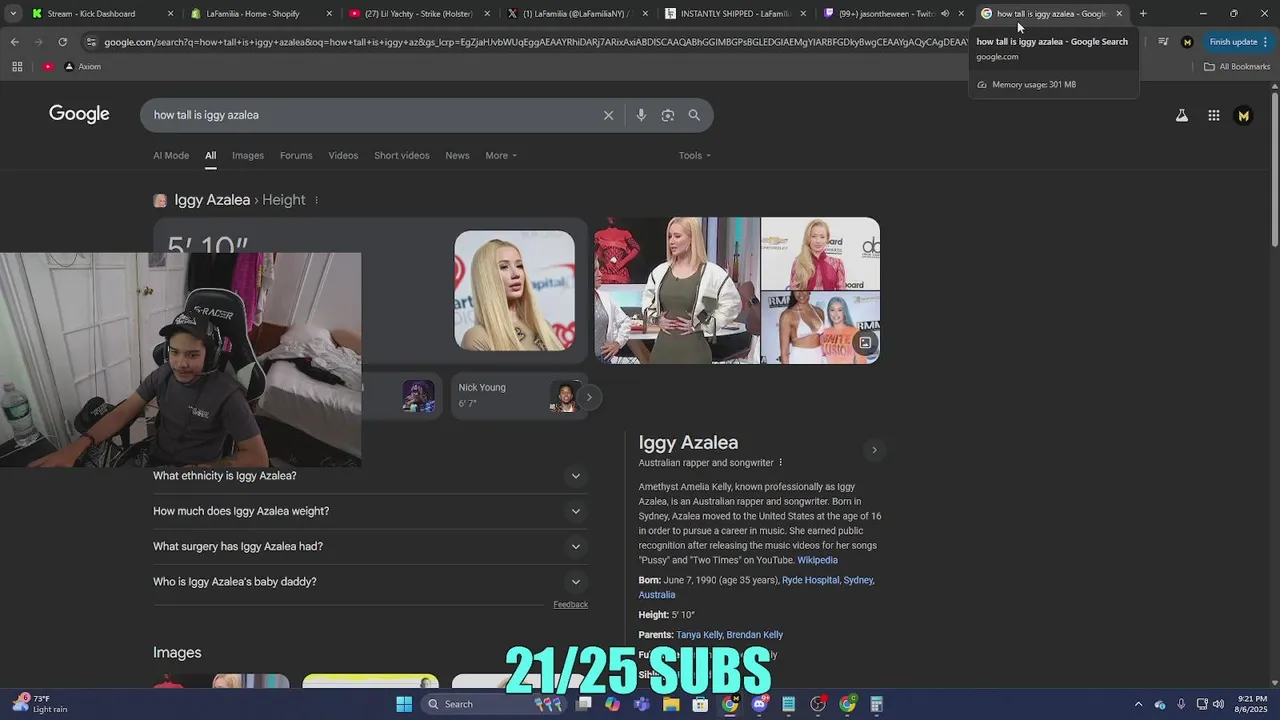Open Chrome profile M icon in toolbar
Screen dimensions: 1280x720
[x=1187, y=42]
